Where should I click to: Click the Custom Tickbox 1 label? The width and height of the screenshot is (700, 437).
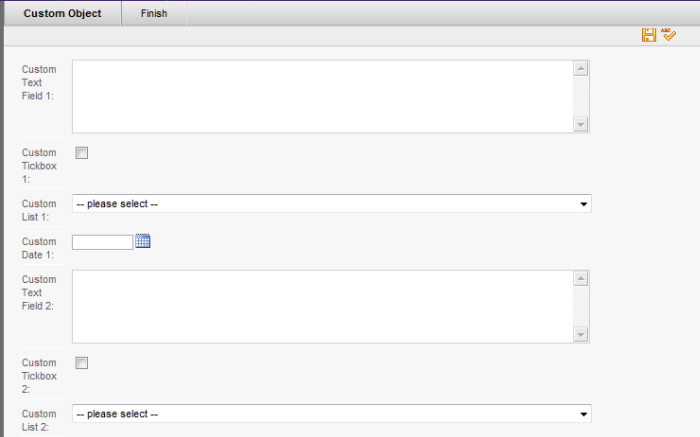click(39, 166)
